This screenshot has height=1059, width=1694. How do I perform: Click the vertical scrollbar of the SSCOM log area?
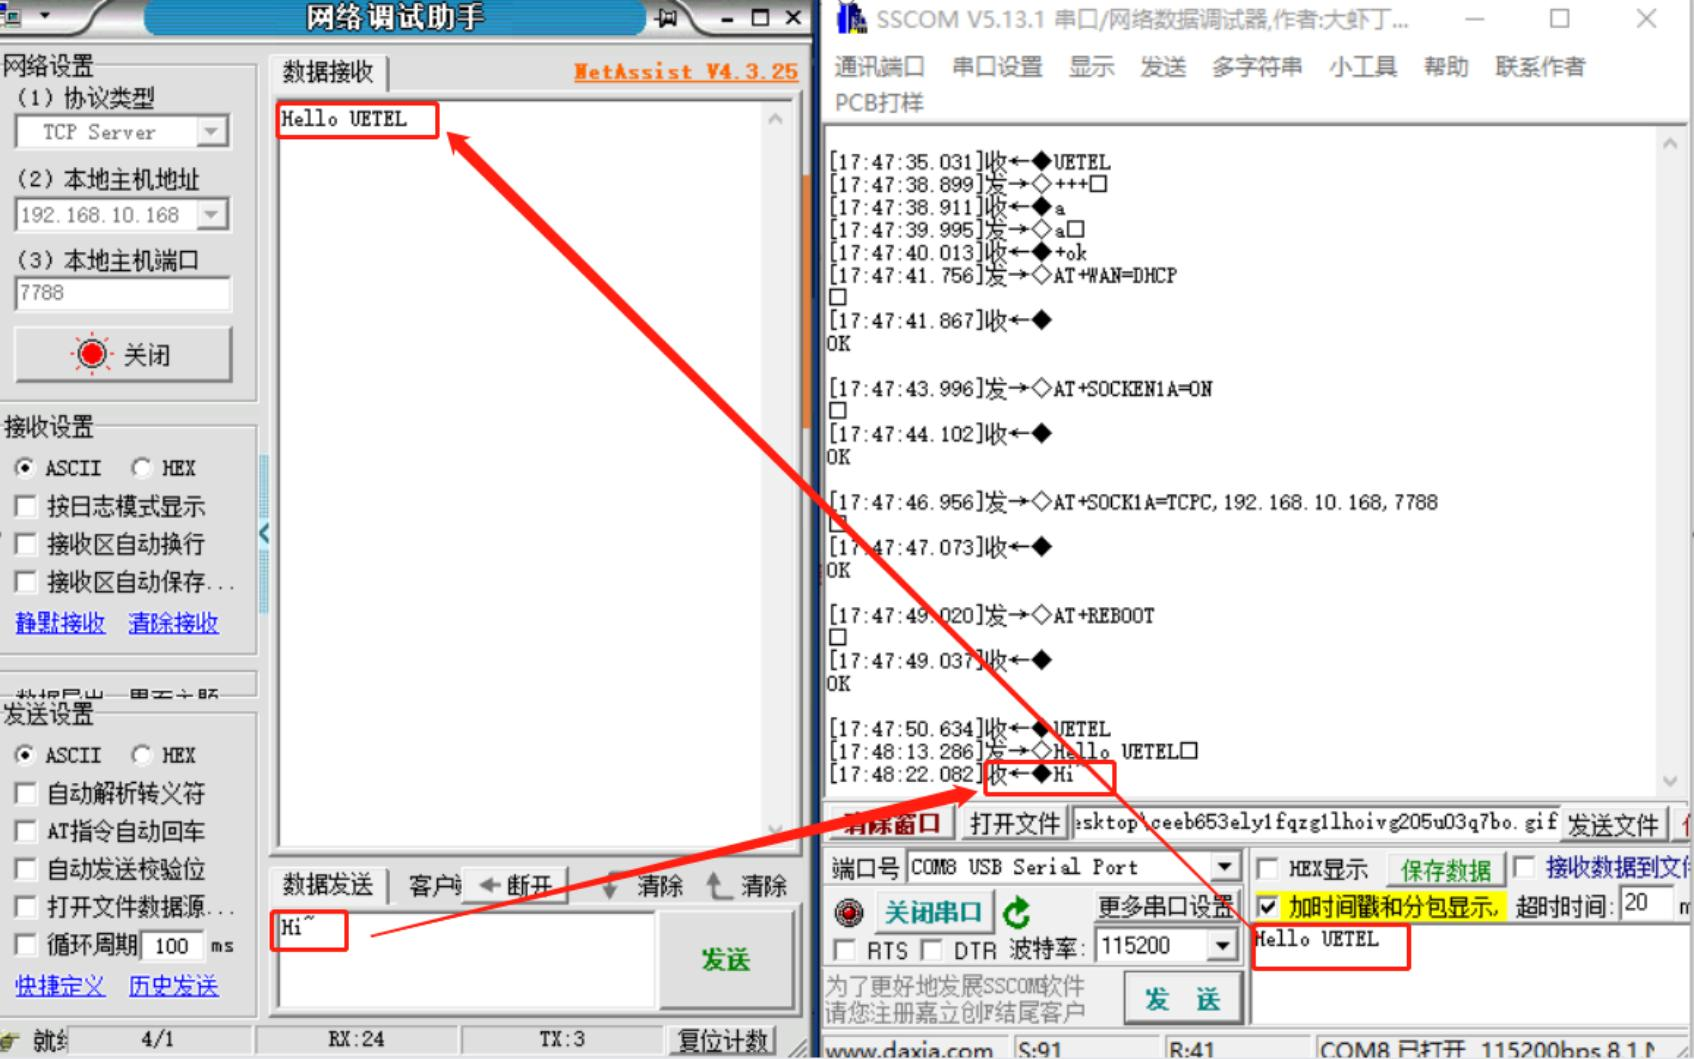coord(1671,450)
